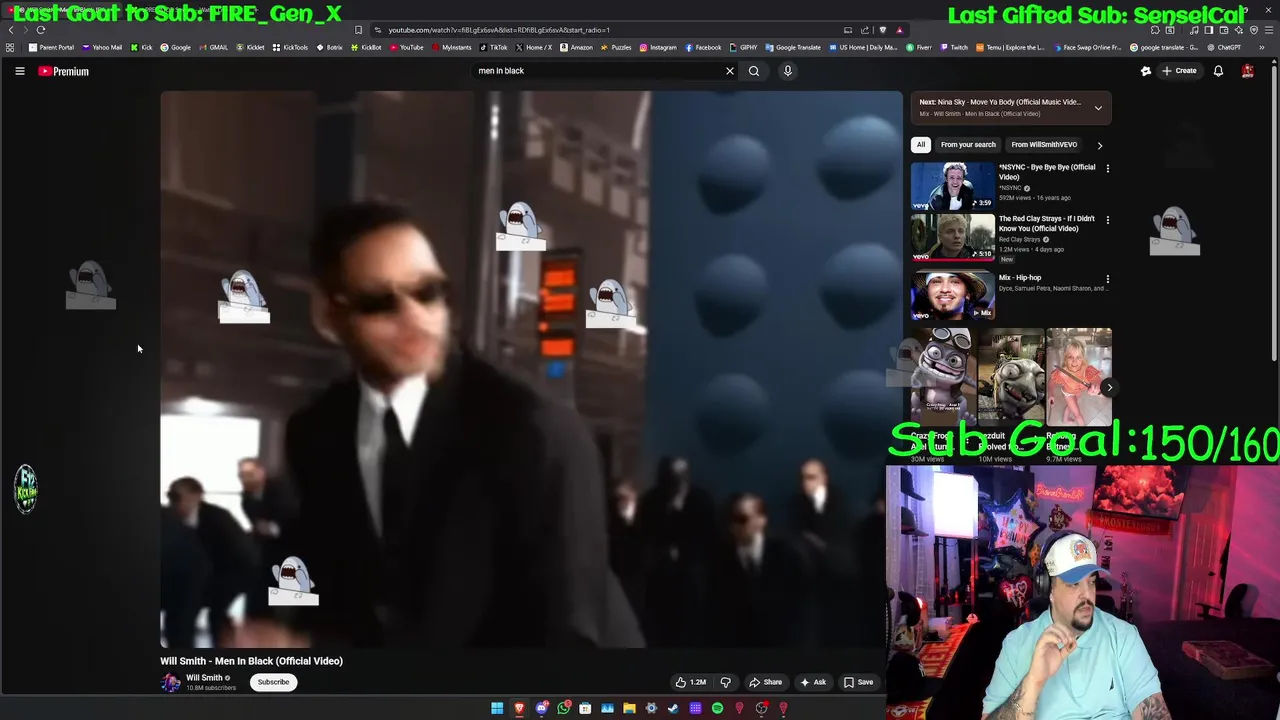Open the Crazy Frog short thumbnail
This screenshot has height=720, width=1280.
click(943, 376)
